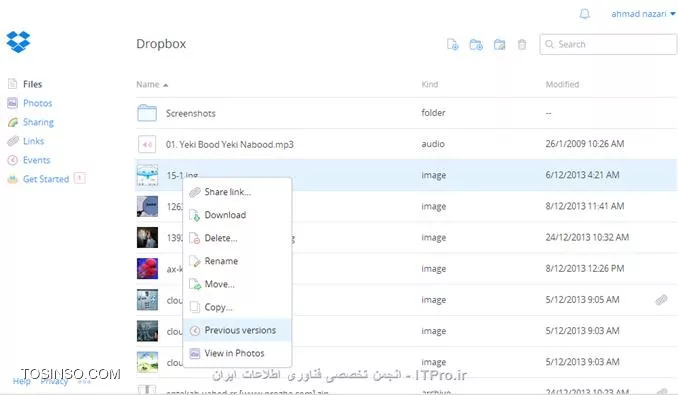
Task: Click the Get Started icon
Action: point(13,179)
